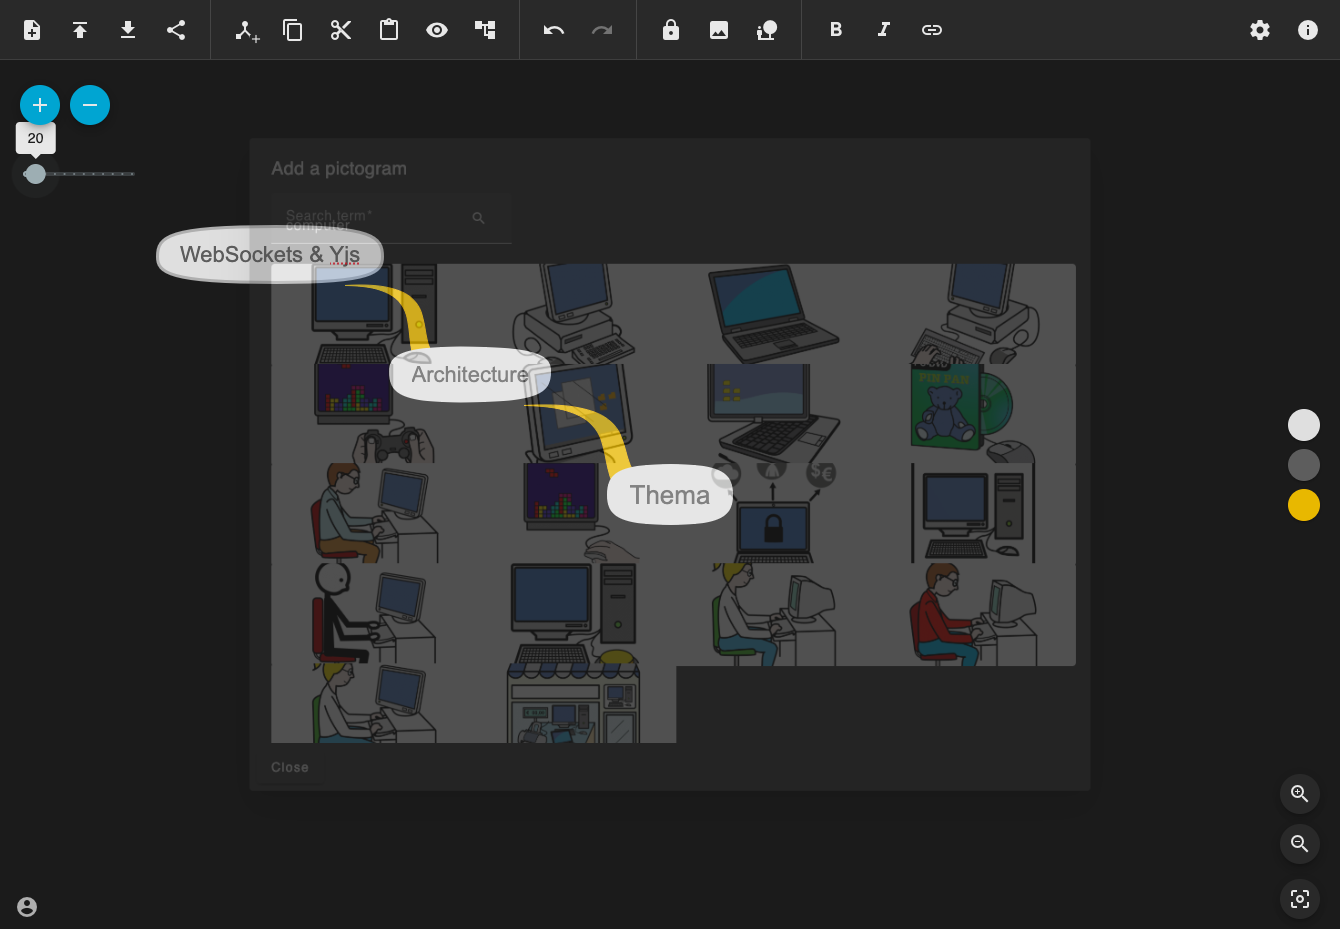Screen dimensions: 1340x929
Task: Choose the padlock laptop pictogram
Action: [x=773, y=514]
